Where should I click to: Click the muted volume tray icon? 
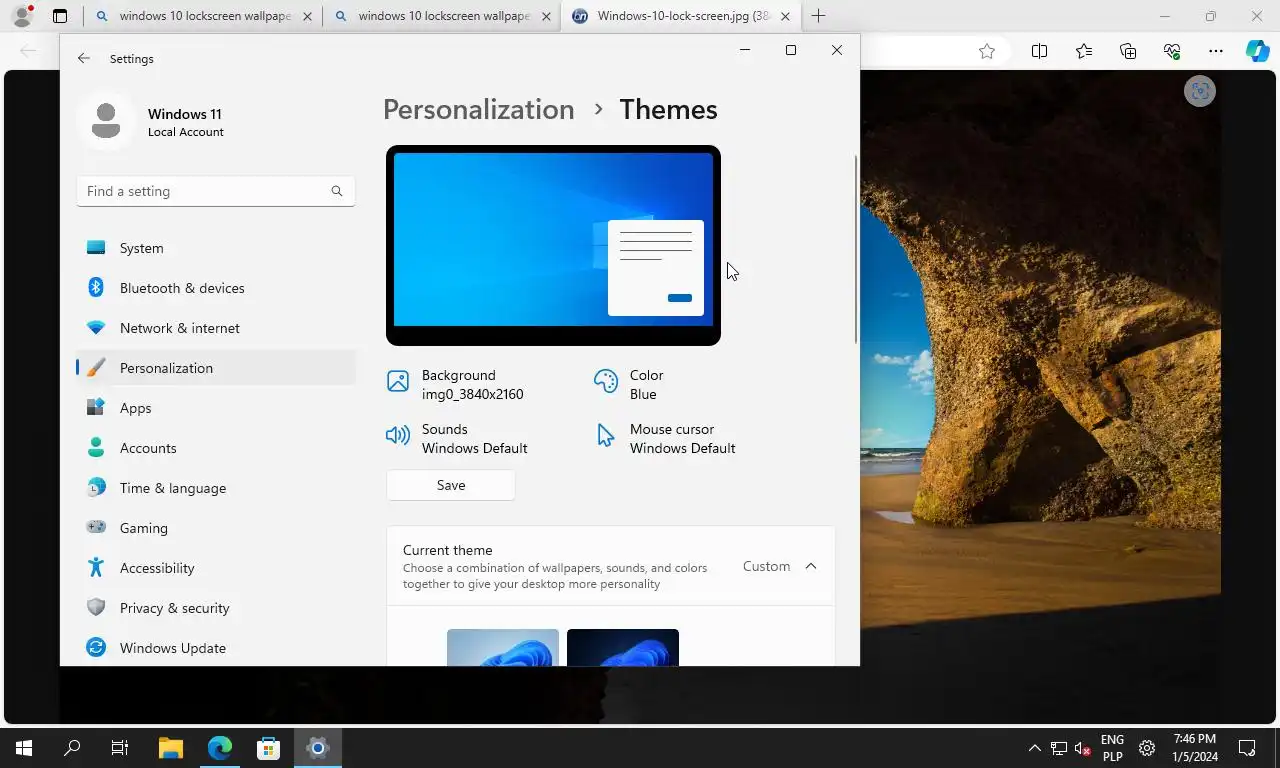(x=1083, y=748)
